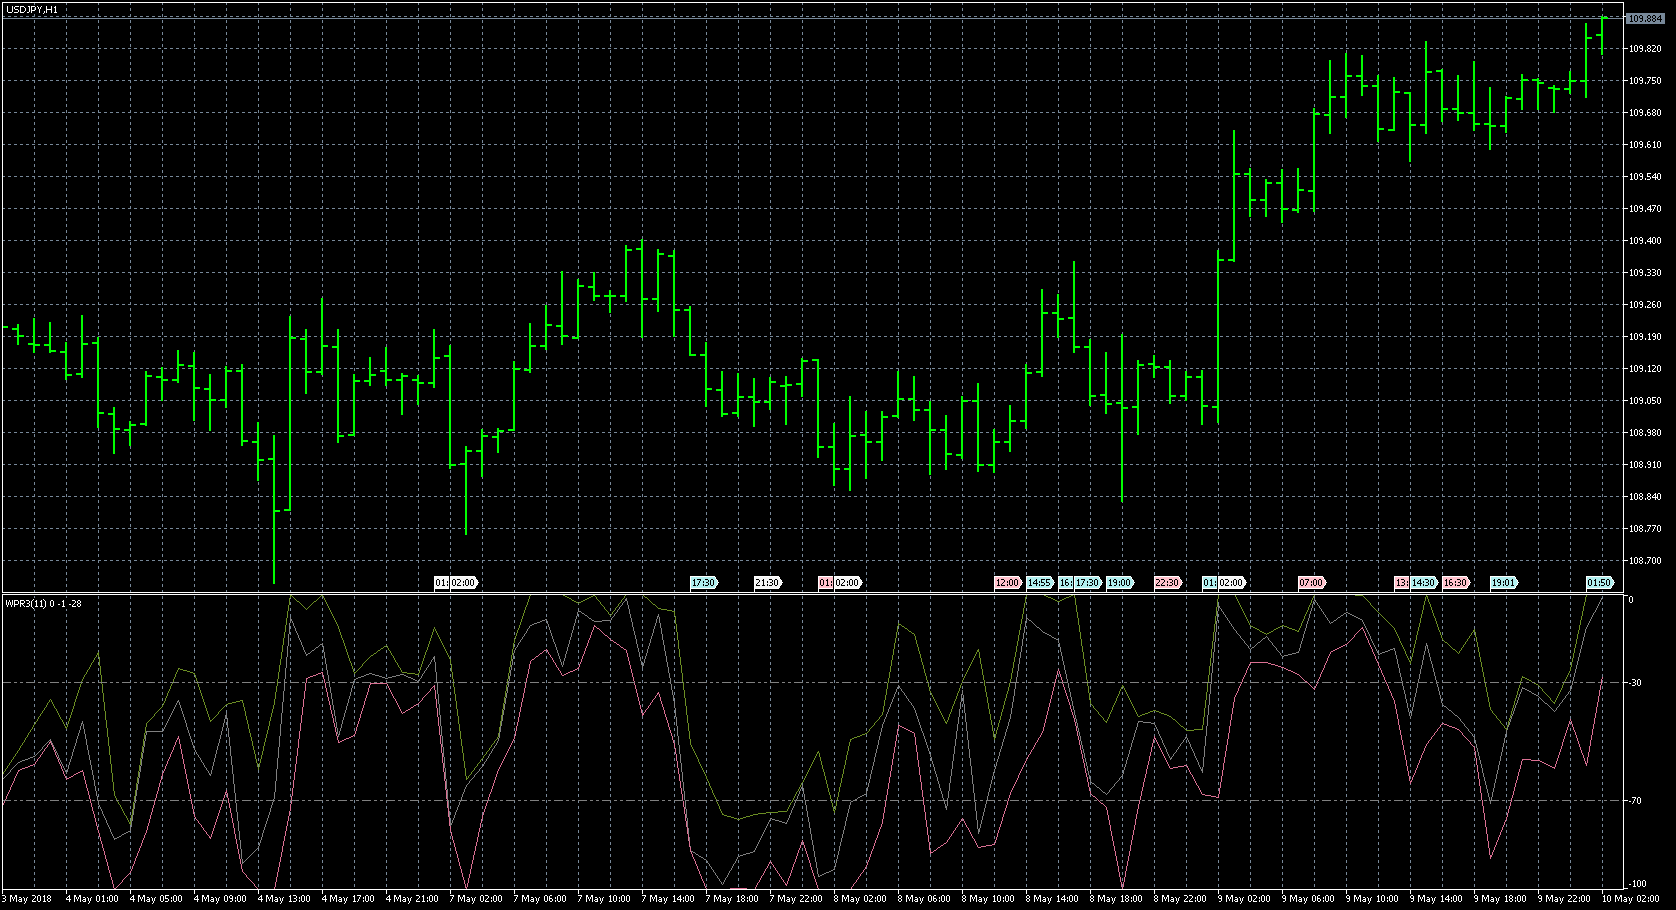Image resolution: width=1676 pixels, height=910 pixels.
Task: Click the 19:00 blue event marker
Action: coord(1119,583)
